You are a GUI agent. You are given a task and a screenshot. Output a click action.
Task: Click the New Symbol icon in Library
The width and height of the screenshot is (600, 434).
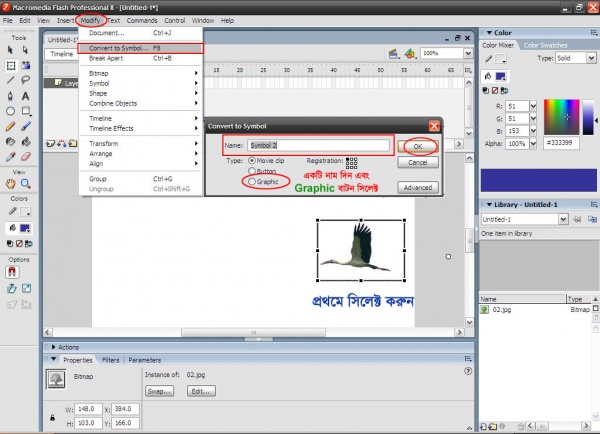(x=484, y=426)
